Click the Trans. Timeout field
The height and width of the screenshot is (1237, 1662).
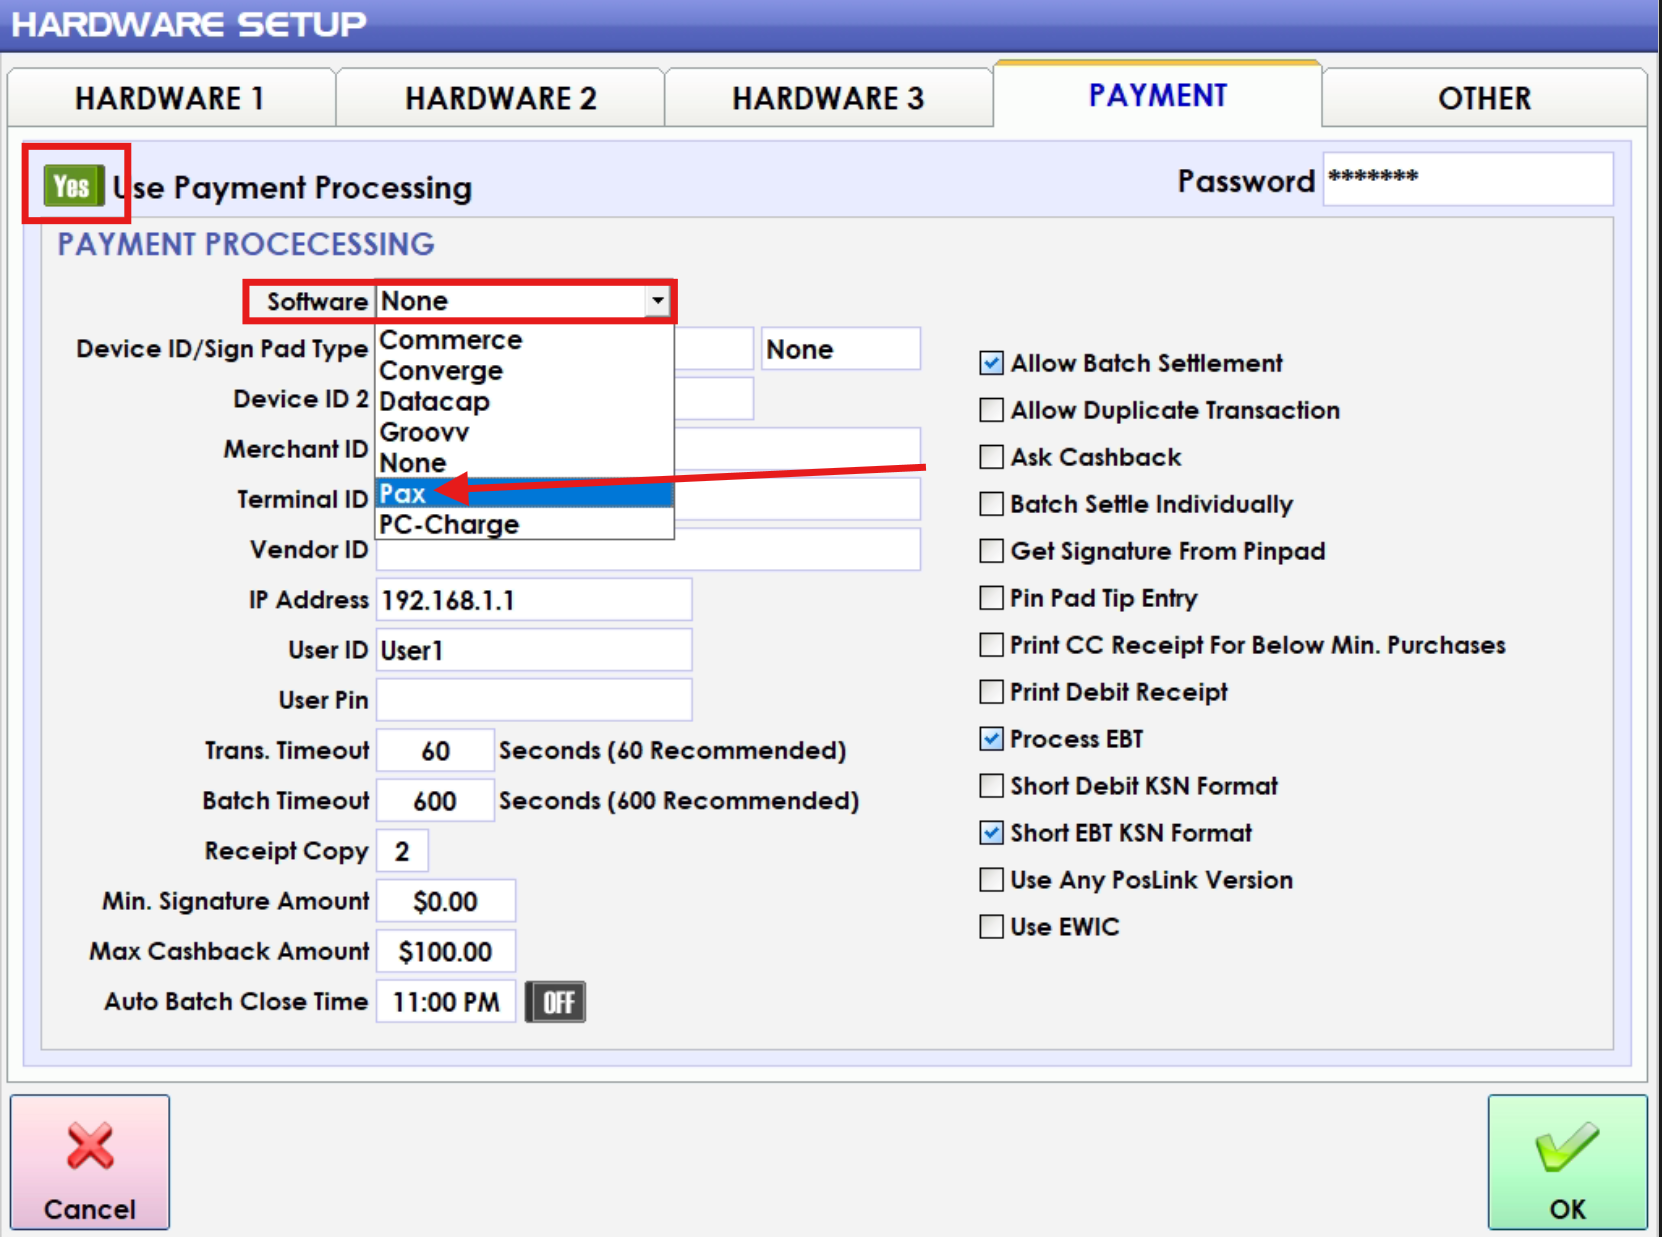click(435, 751)
